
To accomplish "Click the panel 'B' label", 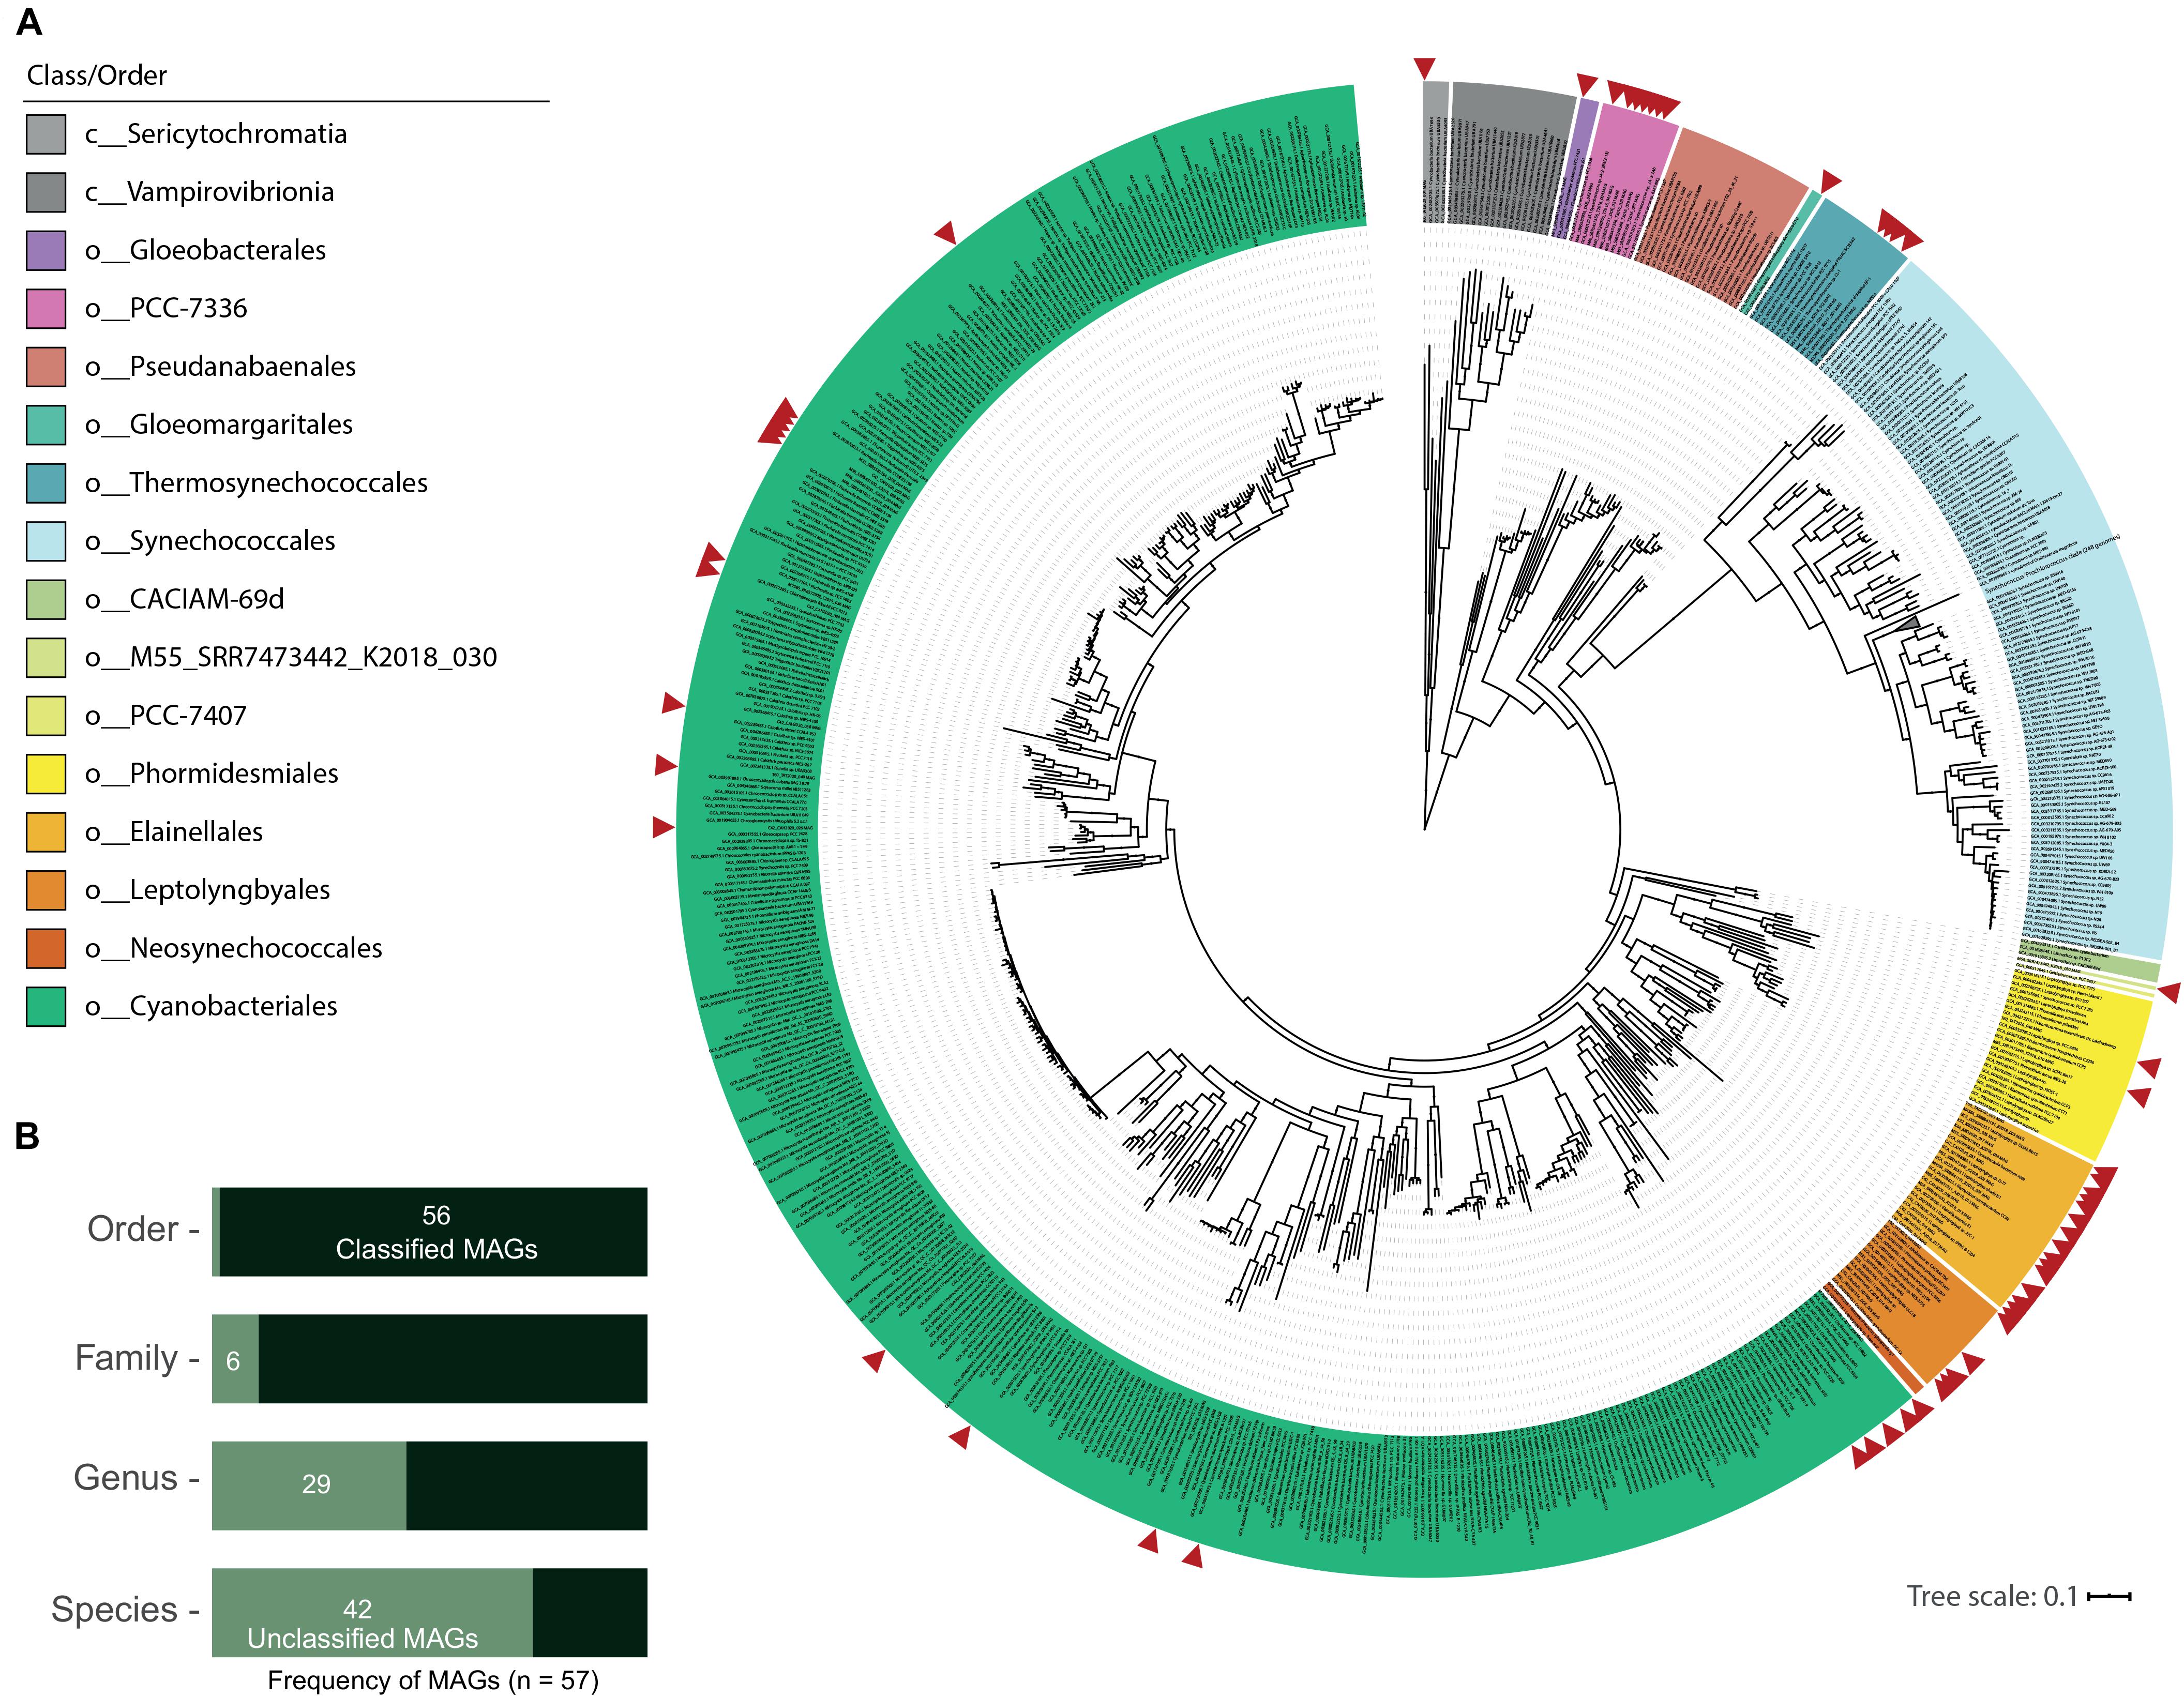I will click(x=27, y=1136).
